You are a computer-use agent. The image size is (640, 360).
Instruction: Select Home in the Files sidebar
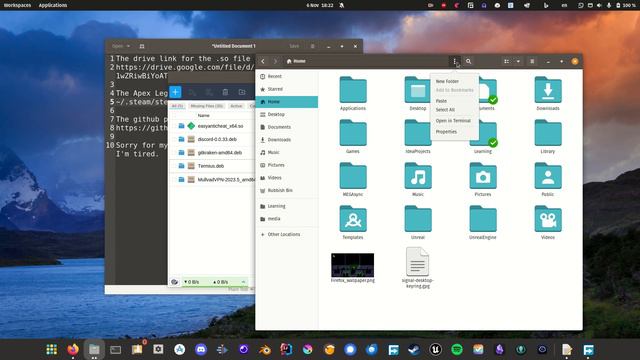287,102
